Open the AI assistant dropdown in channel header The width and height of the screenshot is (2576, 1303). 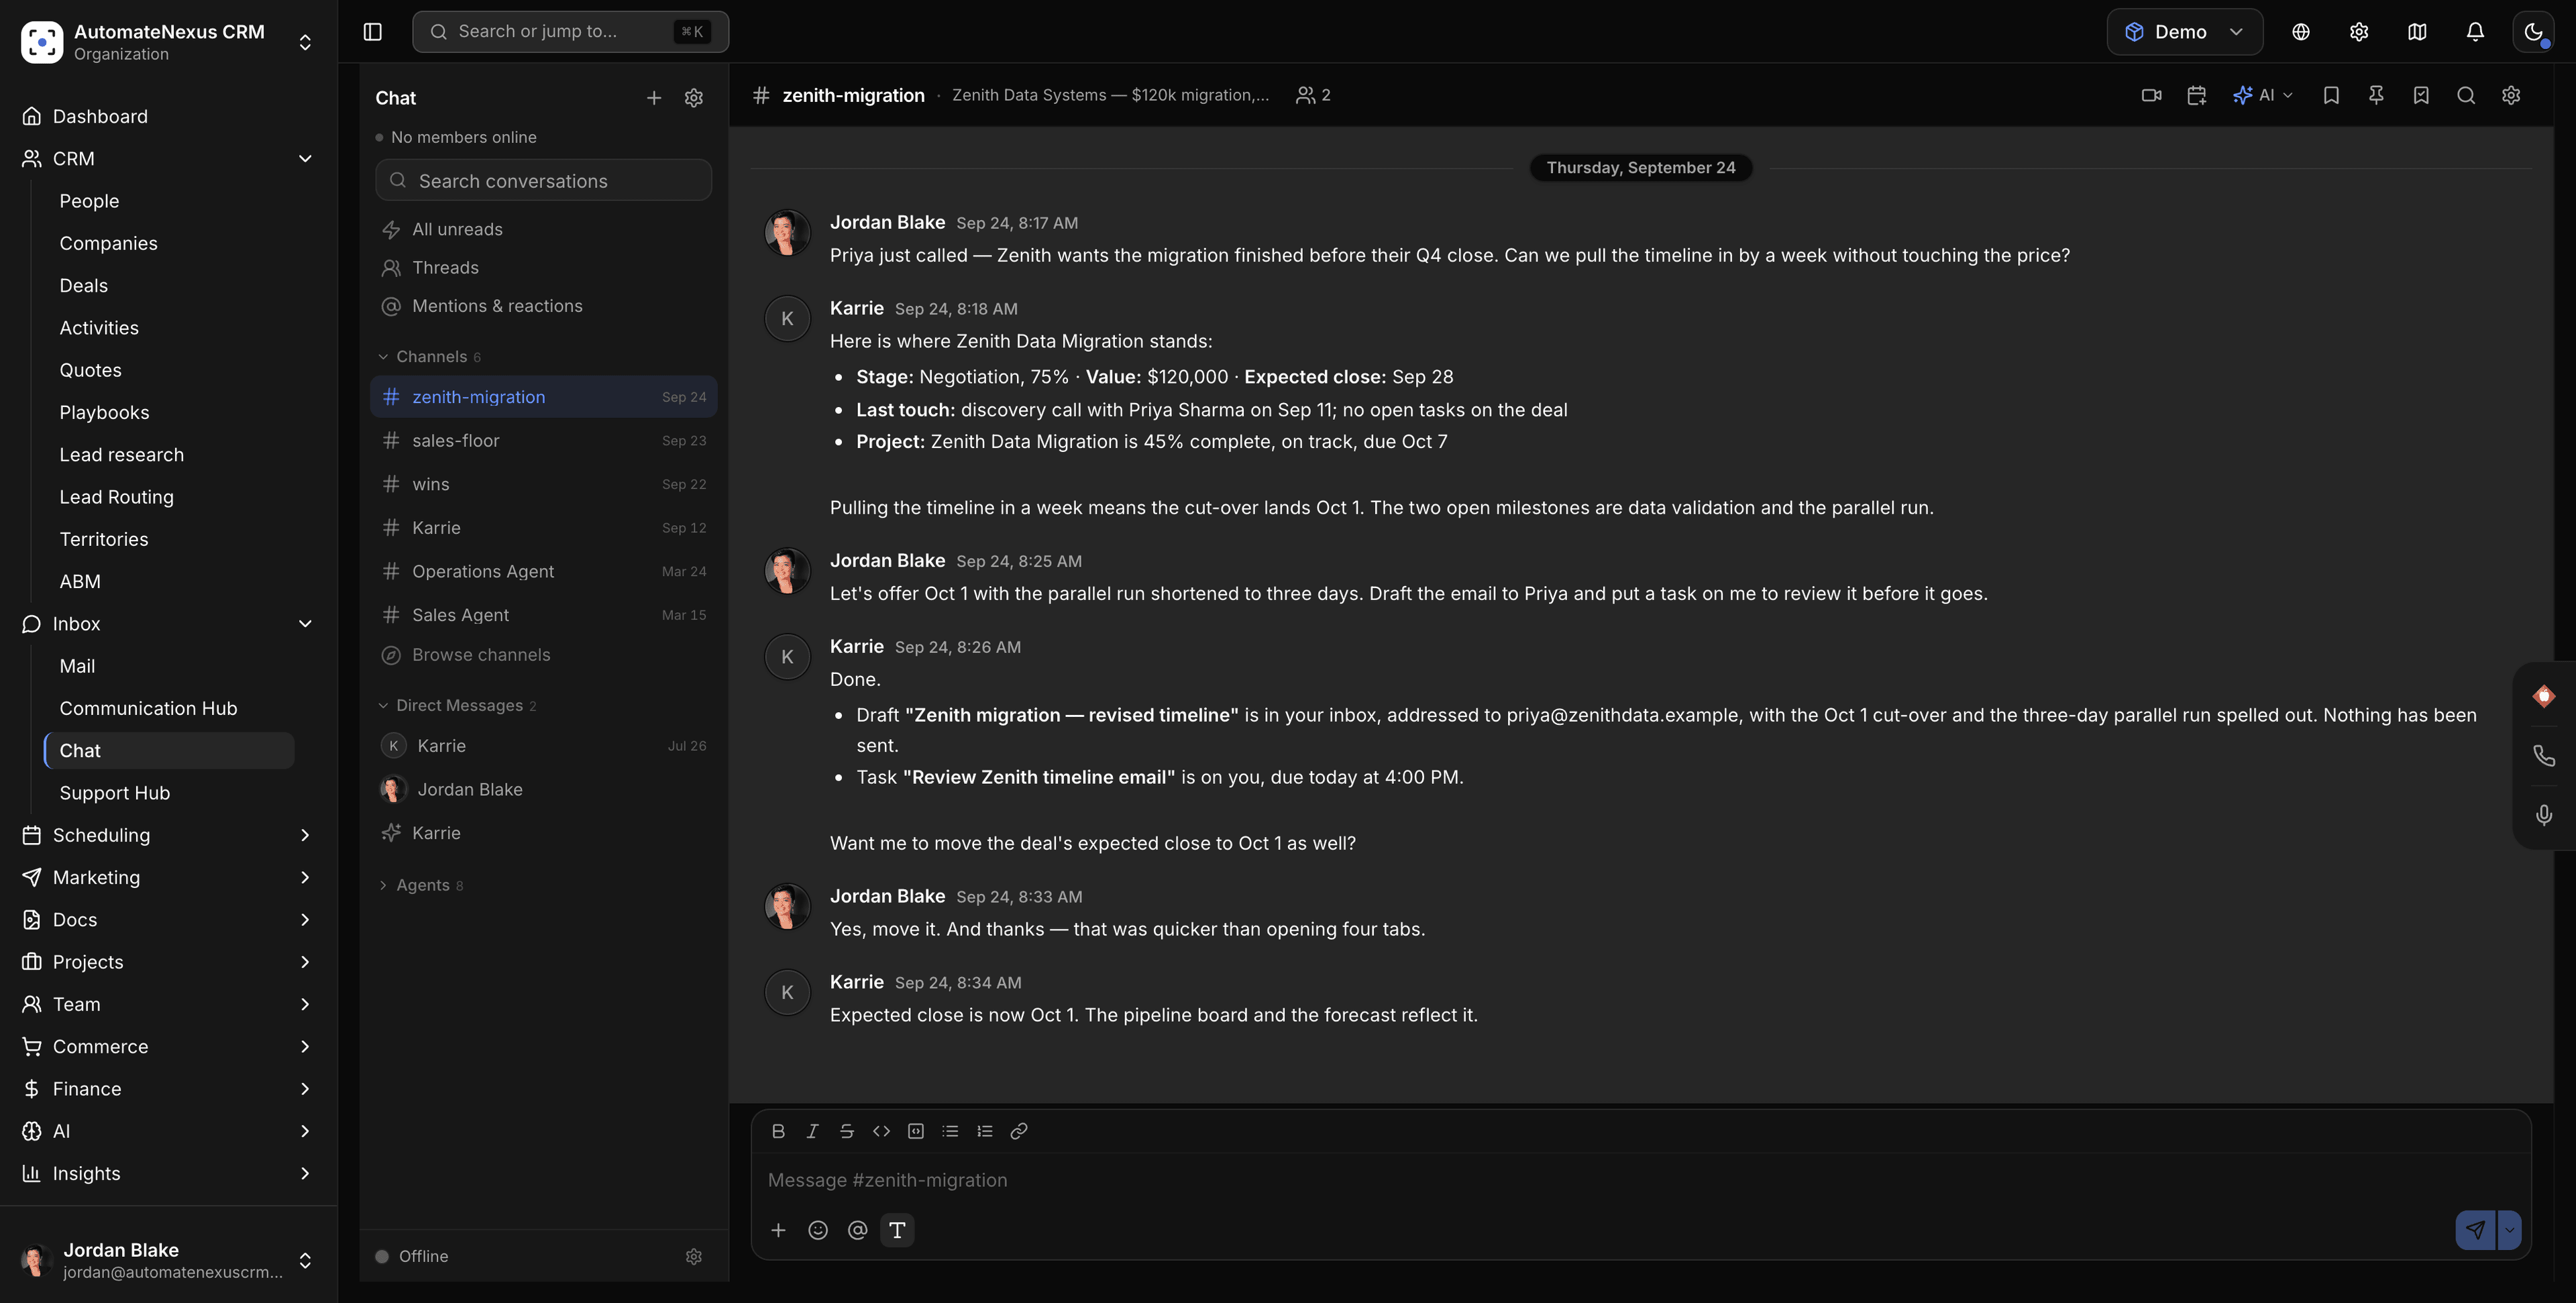[x=2262, y=95]
